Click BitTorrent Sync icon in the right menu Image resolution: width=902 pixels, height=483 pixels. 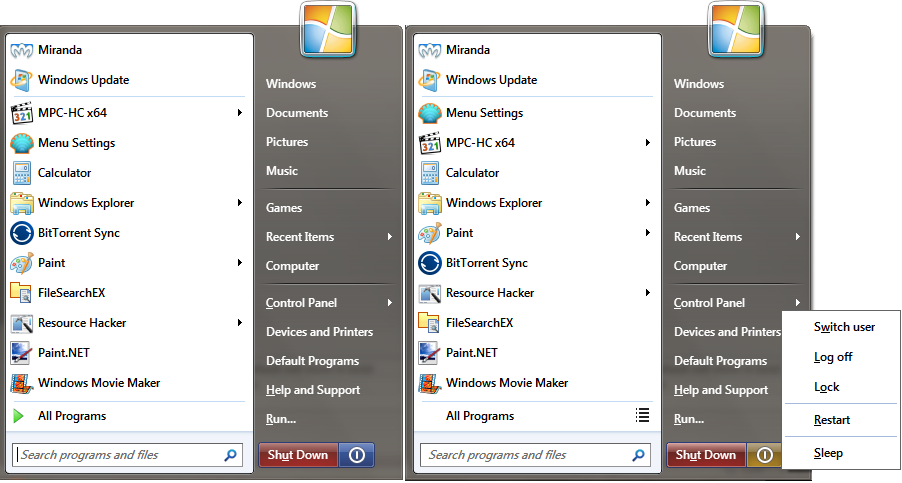pyautogui.click(x=430, y=263)
